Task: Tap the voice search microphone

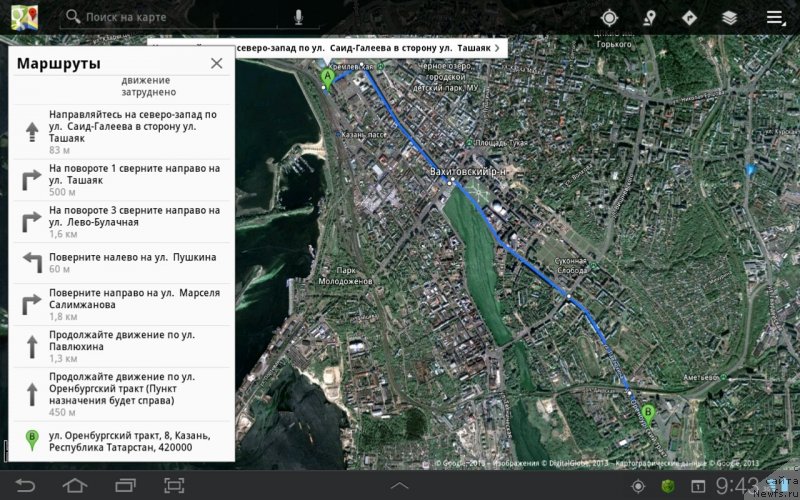Action: pyautogui.click(x=298, y=17)
